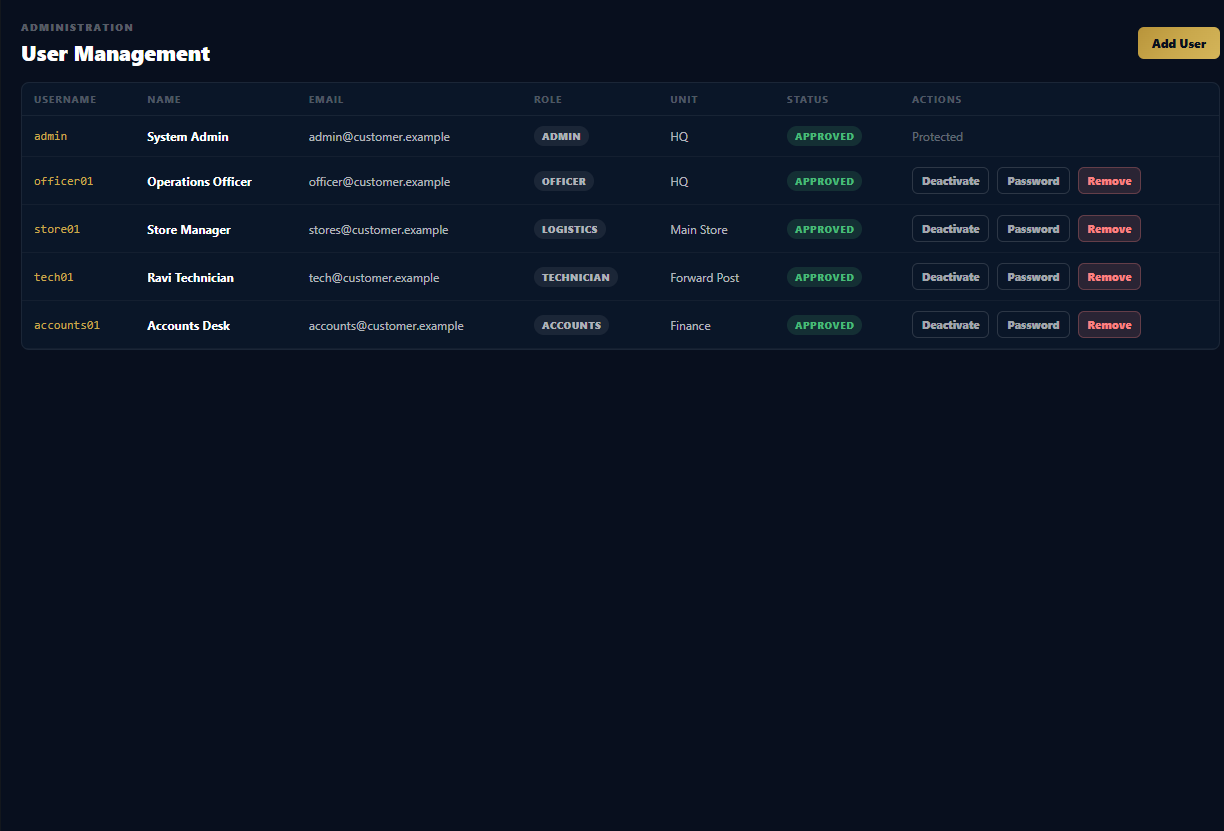Viewport: 1224px width, 831px height.
Task: Click email admin@customer.example
Action: click(379, 136)
